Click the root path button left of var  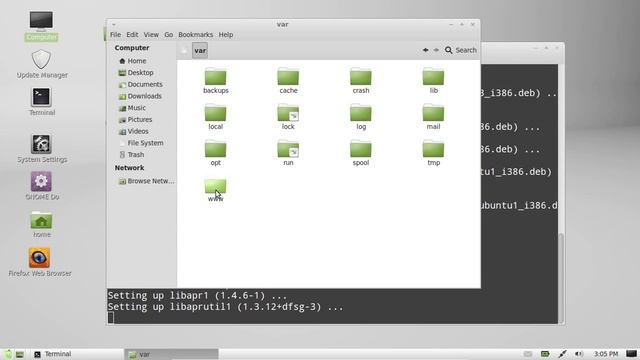(x=184, y=50)
